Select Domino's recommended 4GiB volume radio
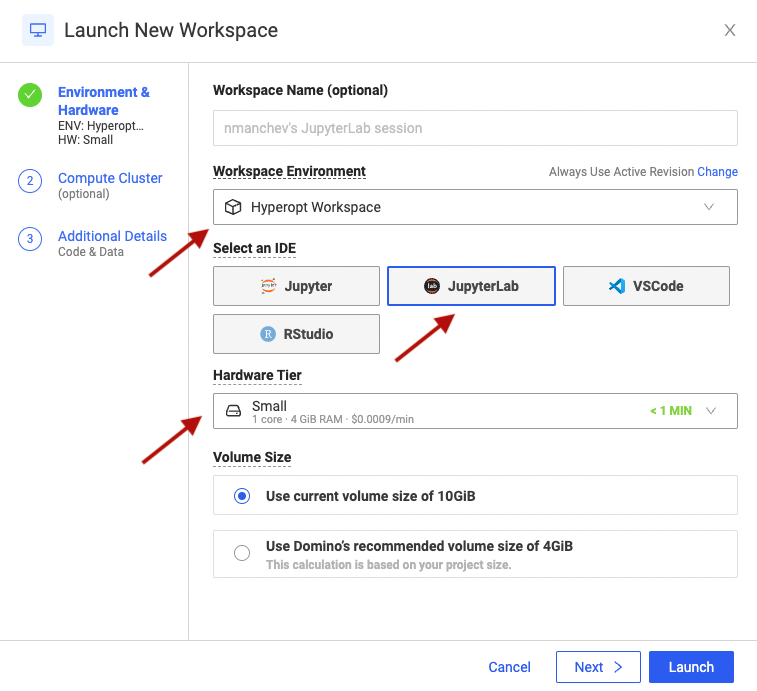 click(x=242, y=553)
